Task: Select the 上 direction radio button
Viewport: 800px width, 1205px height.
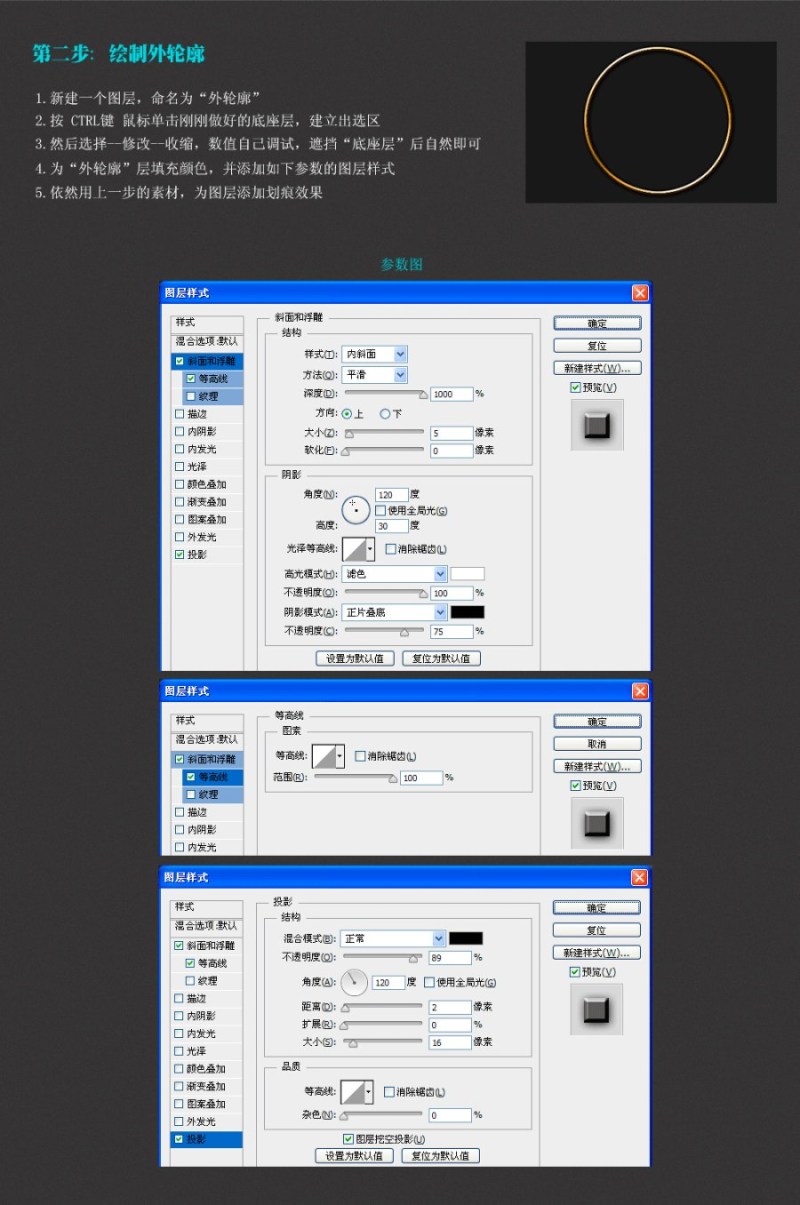Action: [x=347, y=413]
